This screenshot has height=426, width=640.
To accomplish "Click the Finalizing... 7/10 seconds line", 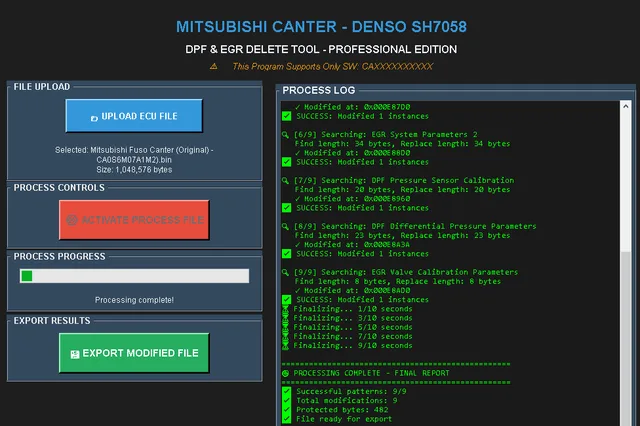I will (x=353, y=336).
